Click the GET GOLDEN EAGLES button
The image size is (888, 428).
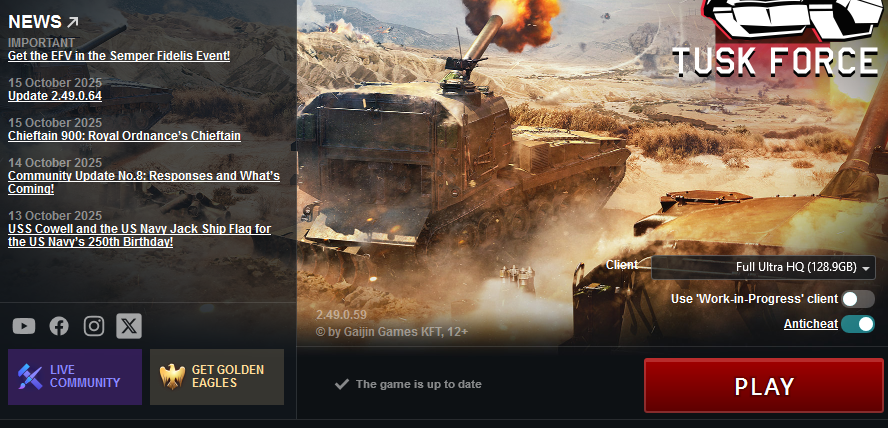tap(217, 376)
